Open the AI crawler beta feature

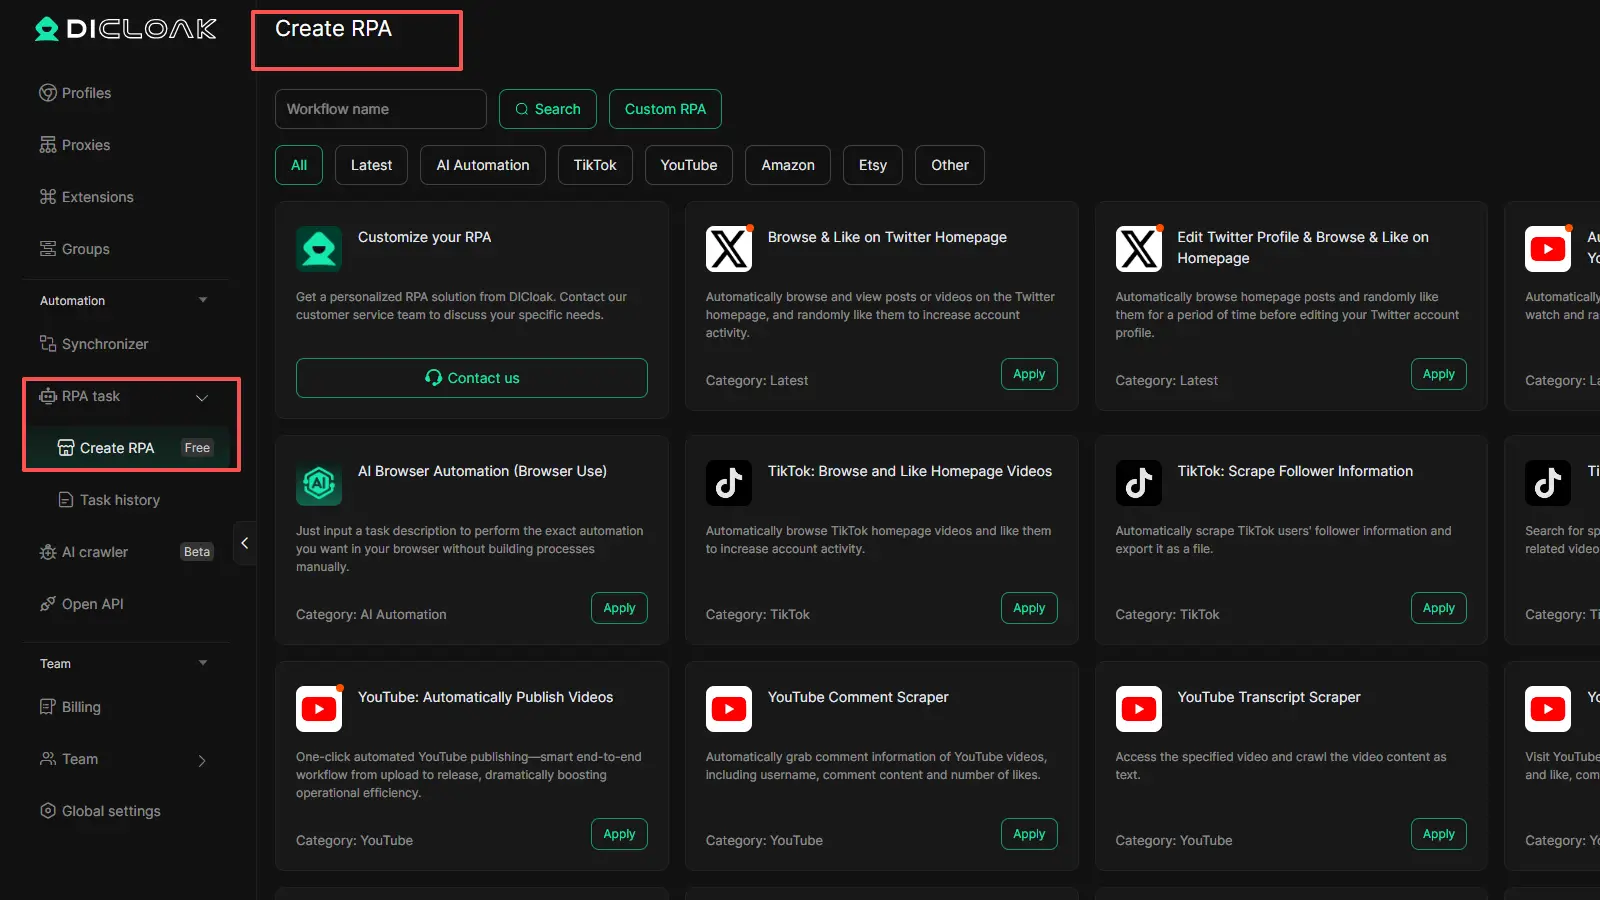click(95, 552)
